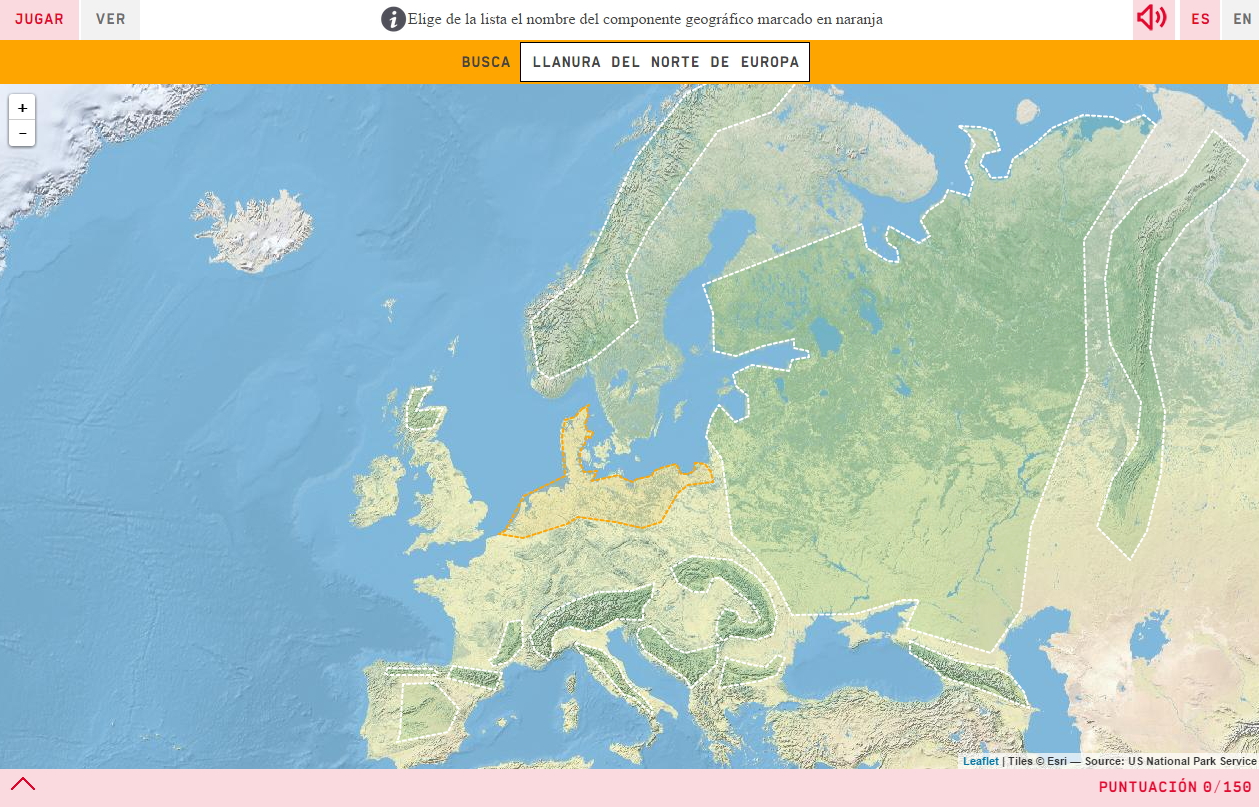
Task: Mute the sound using speaker icon
Action: (1152, 19)
